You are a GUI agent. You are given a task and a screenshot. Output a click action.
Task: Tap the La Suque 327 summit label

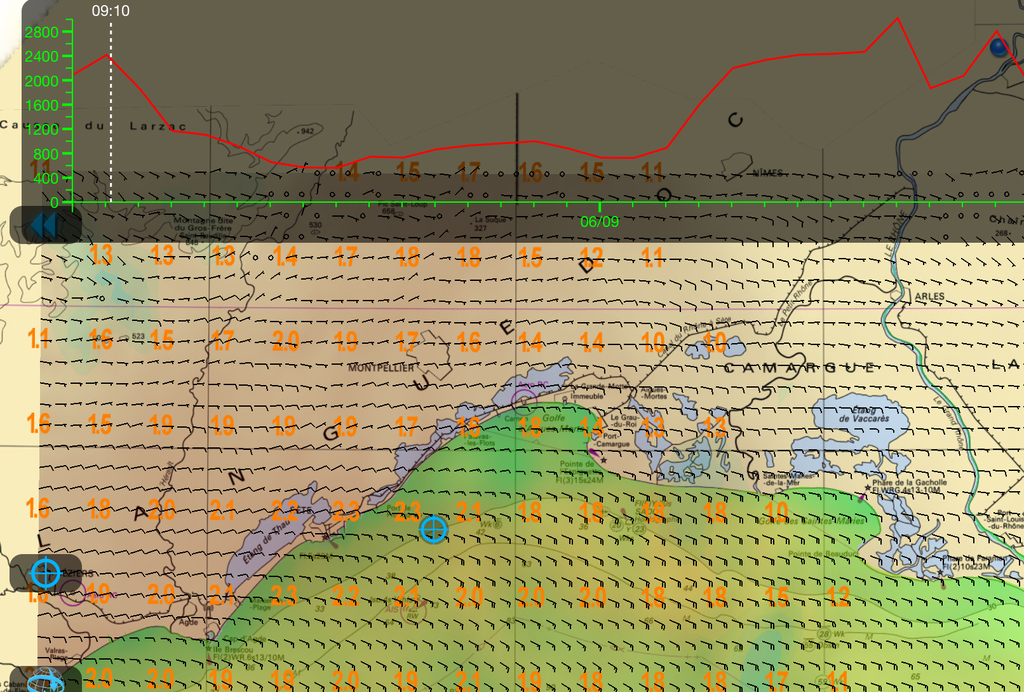coord(490,223)
